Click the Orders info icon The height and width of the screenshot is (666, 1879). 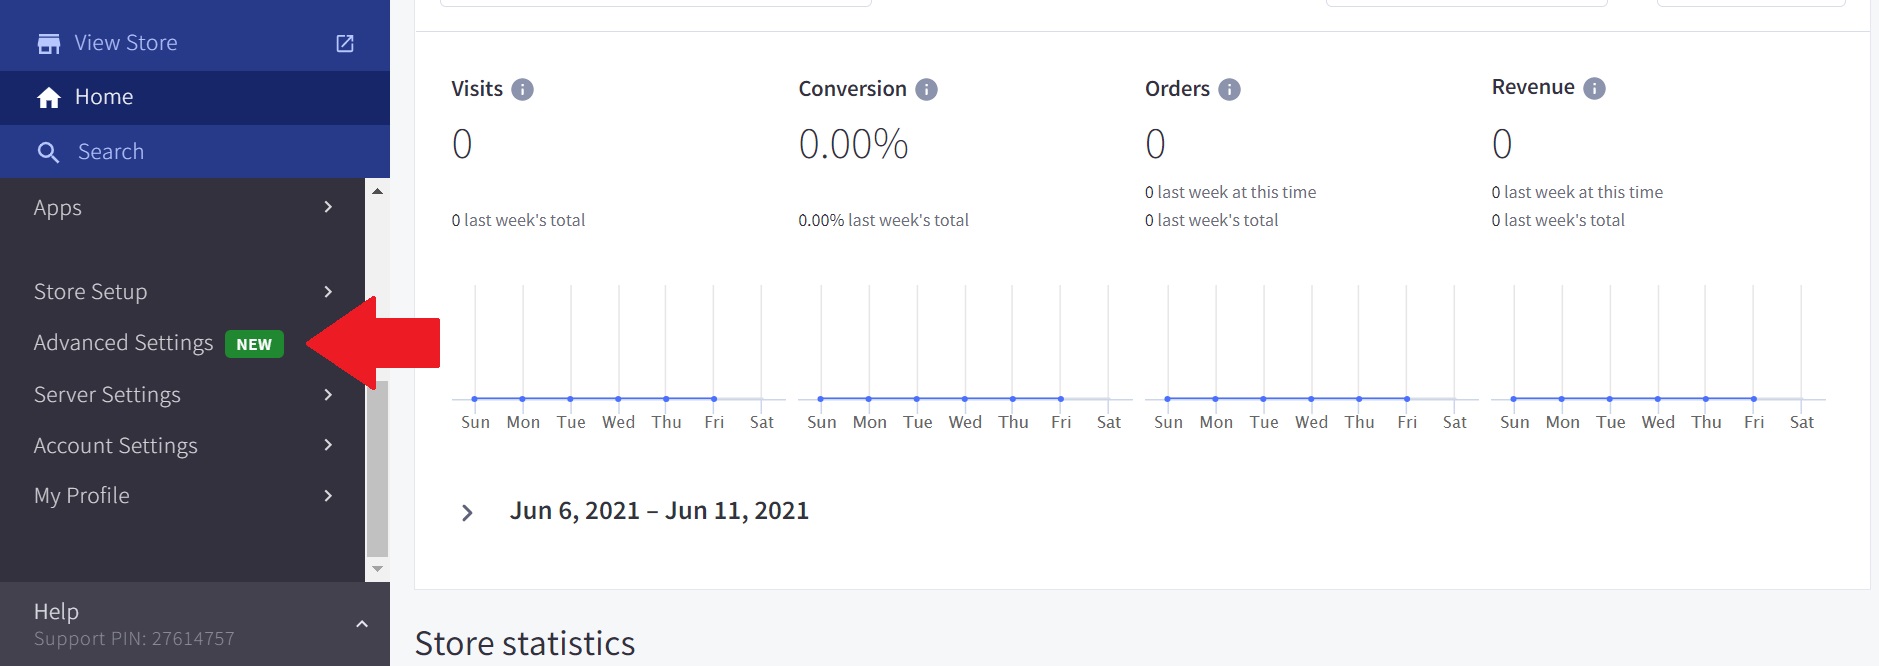[1229, 90]
